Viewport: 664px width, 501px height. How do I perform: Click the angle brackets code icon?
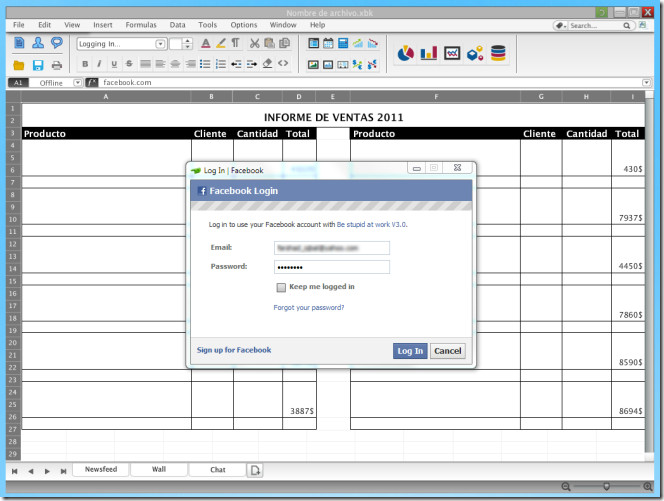point(283,64)
